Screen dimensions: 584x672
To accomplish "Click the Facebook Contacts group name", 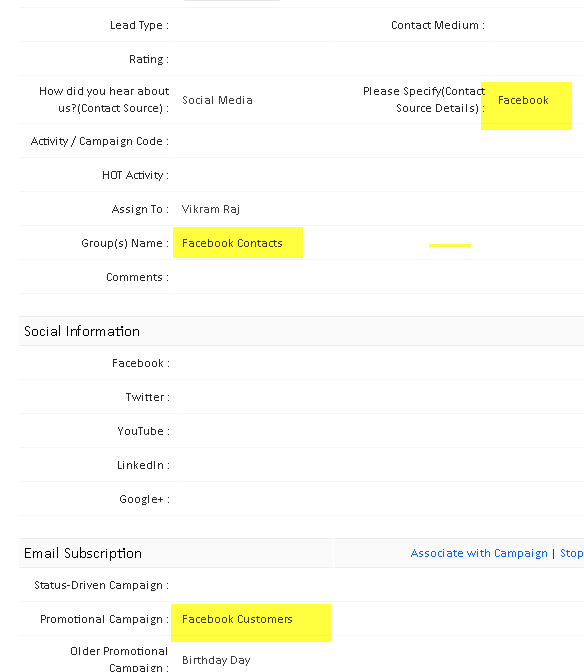I will (232, 243).
